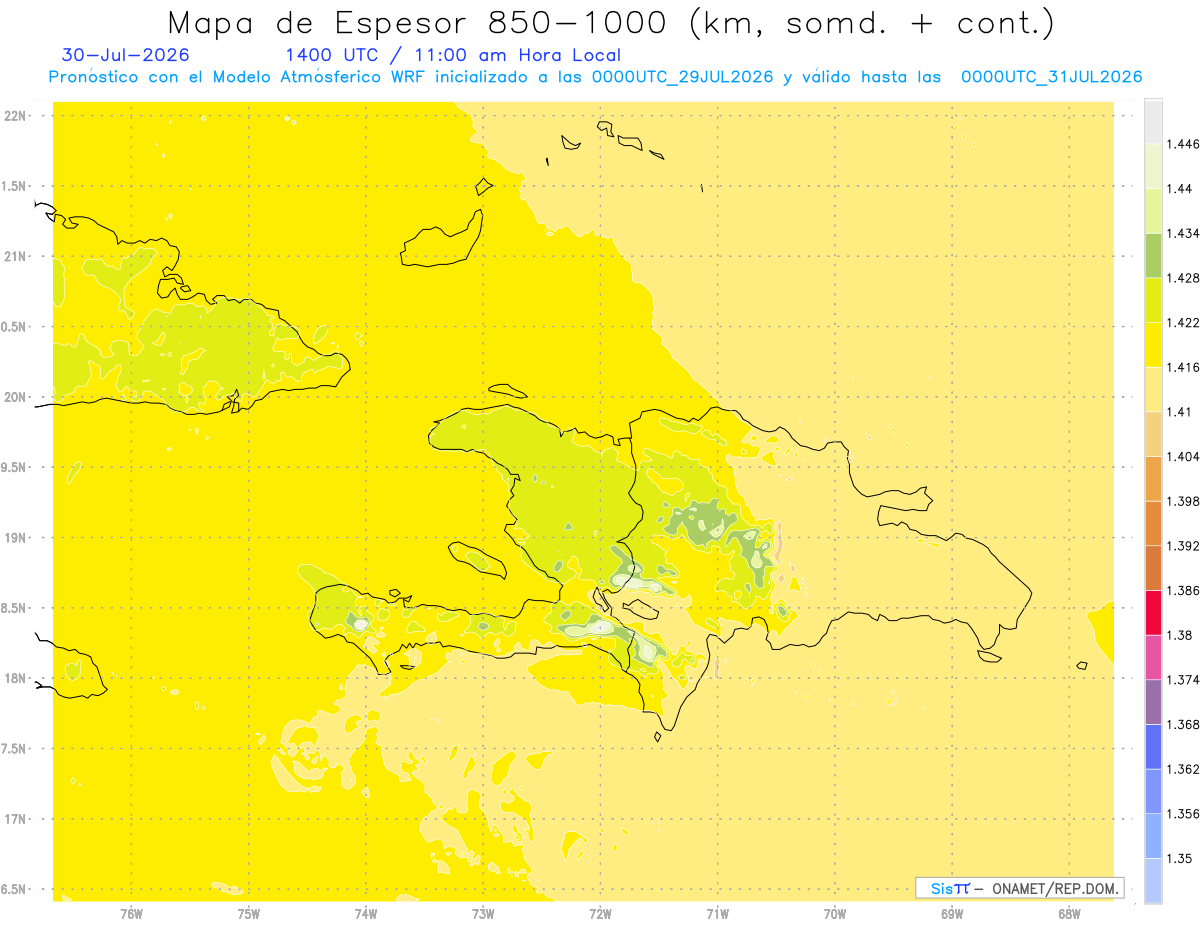Image resolution: width=1200 pixels, height=927 pixels.
Task: Select the '21N' latitude axis label
Action: (x=15, y=257)
